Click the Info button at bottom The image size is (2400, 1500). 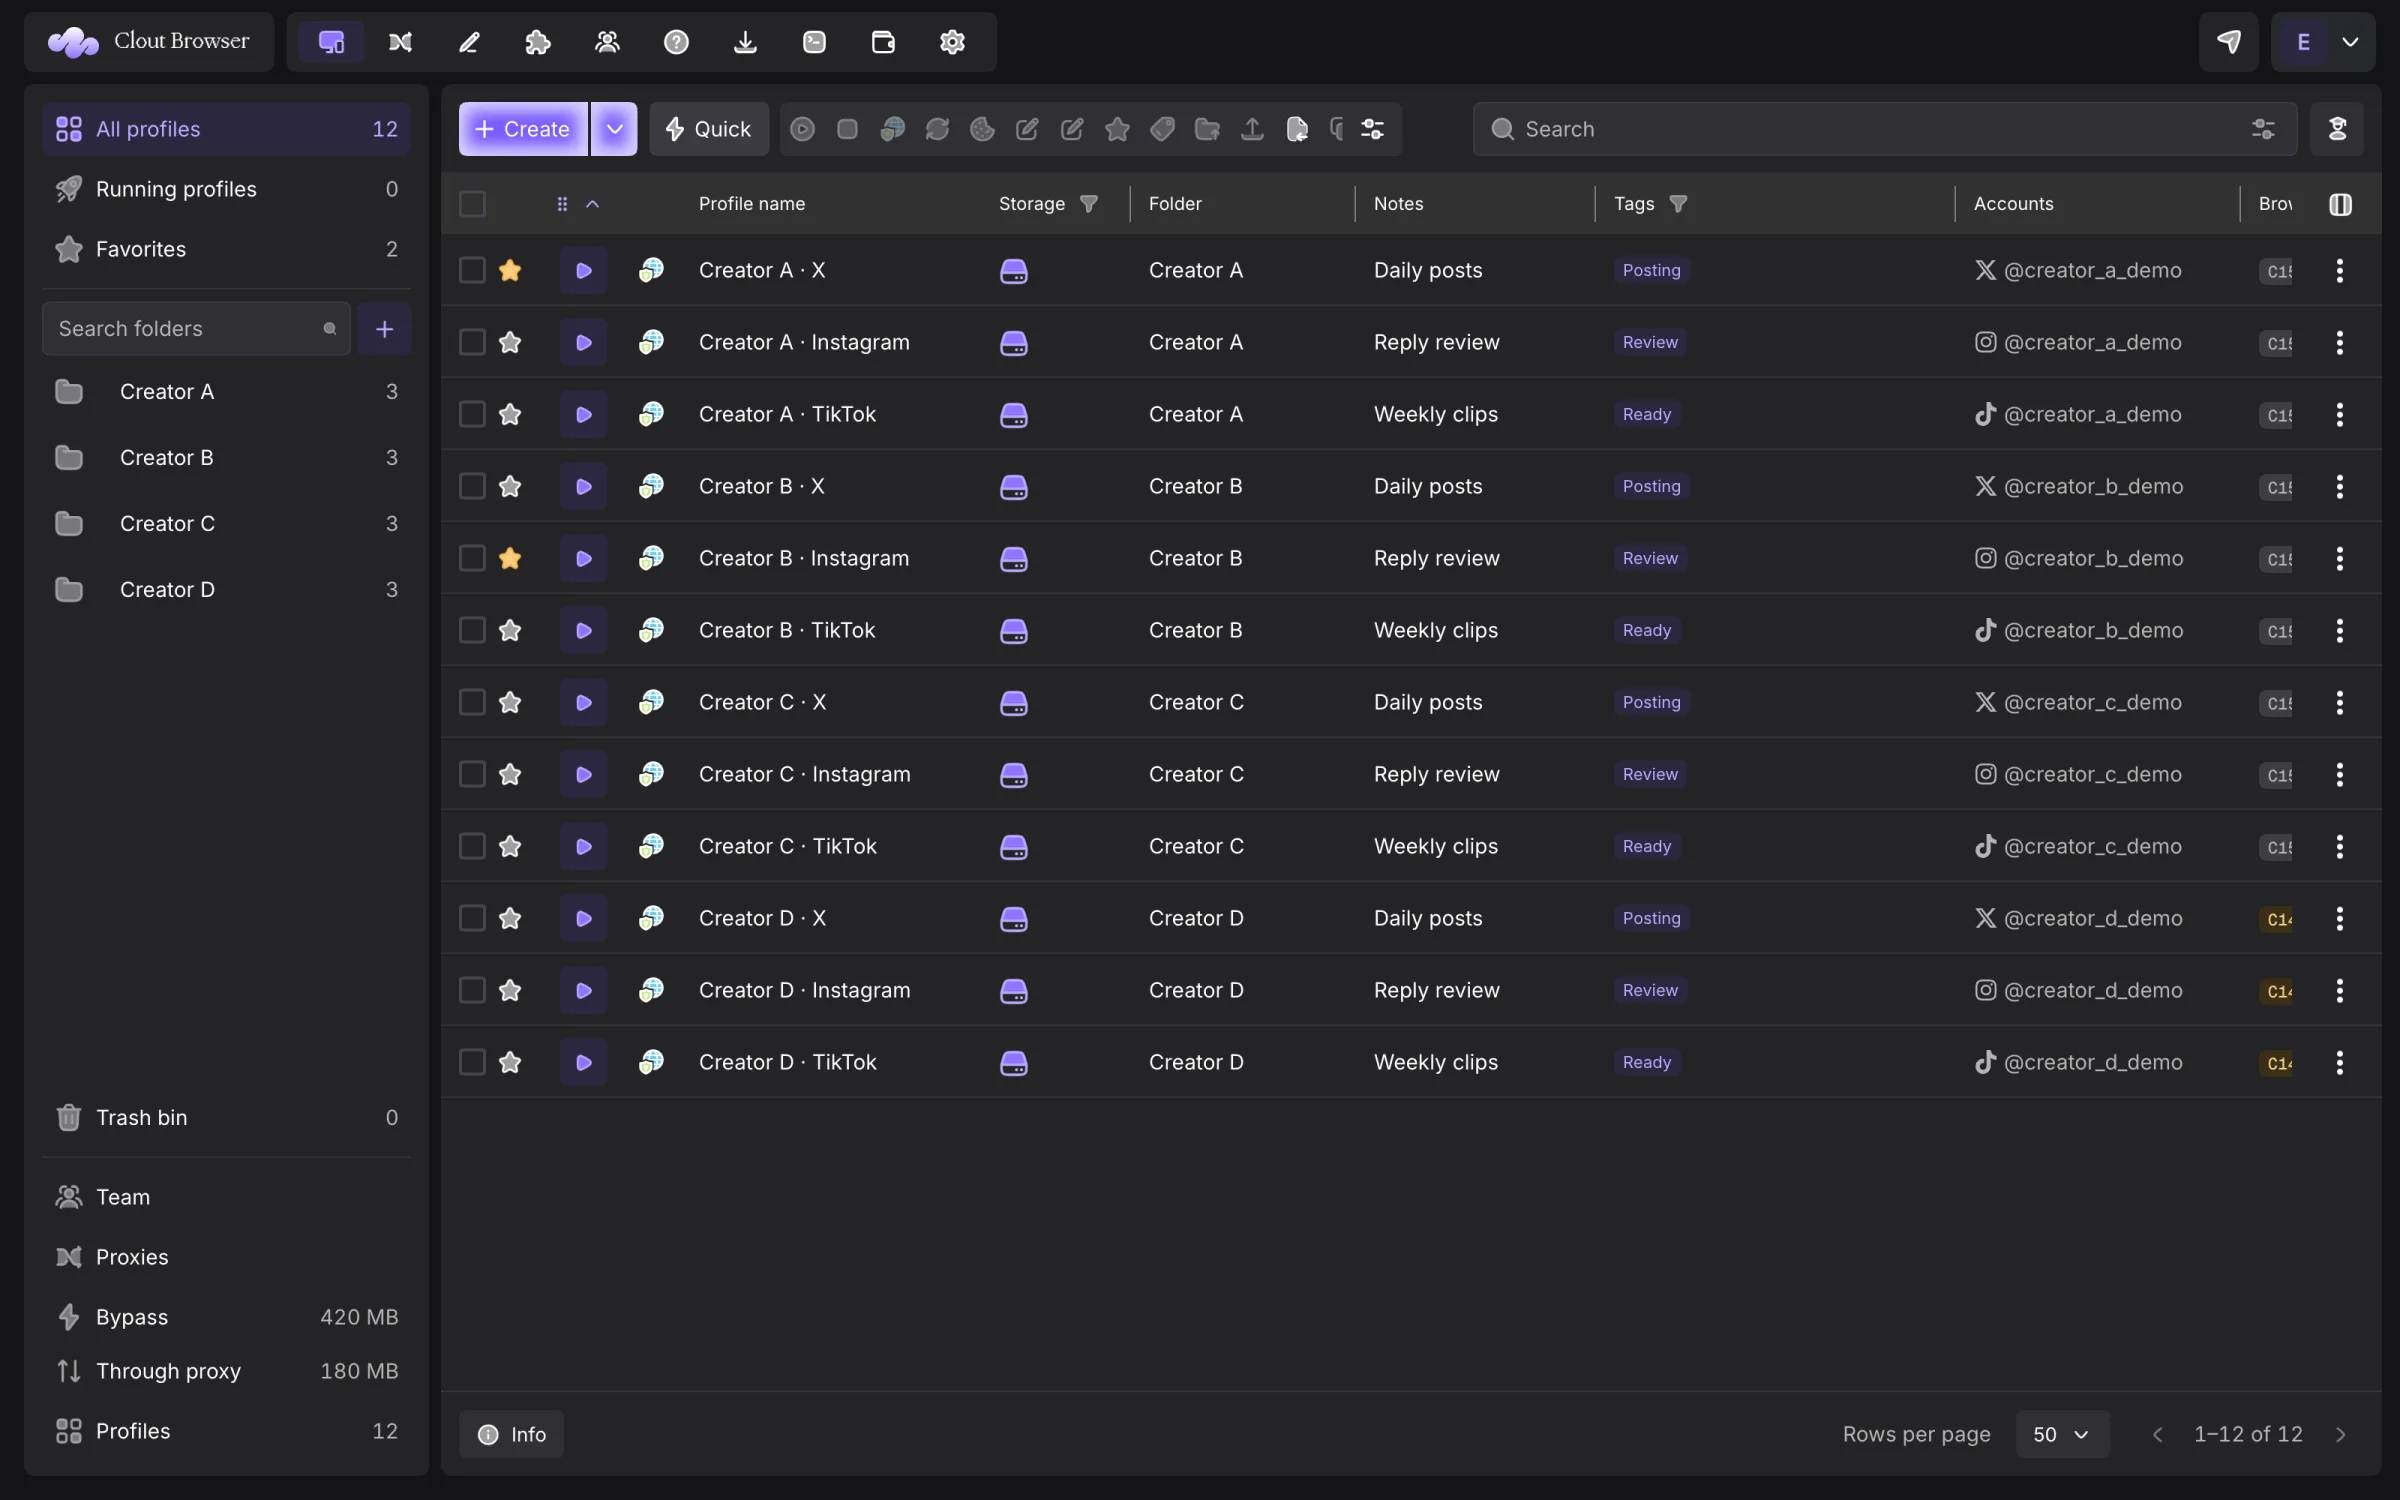pos(511,1434)
